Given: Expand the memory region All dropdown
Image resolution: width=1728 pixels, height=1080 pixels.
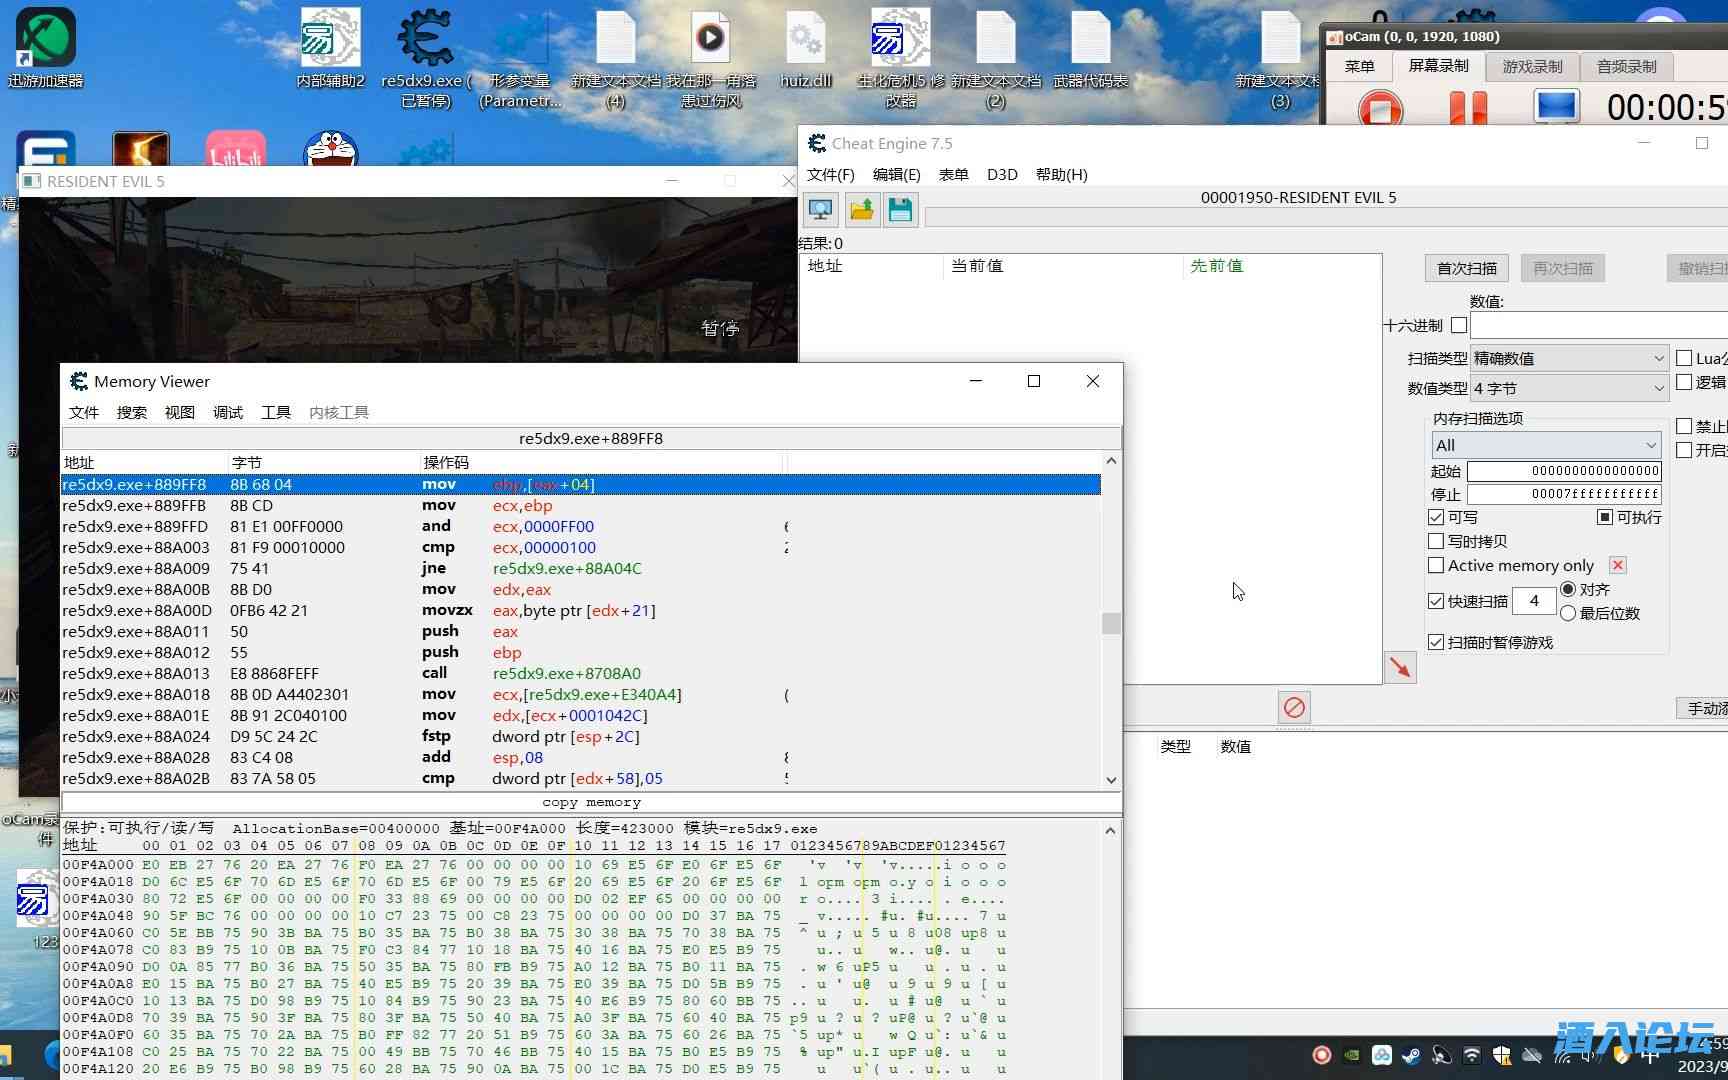Looking at the screenshot, I should pyautogui.click(x=1546, y=445).
